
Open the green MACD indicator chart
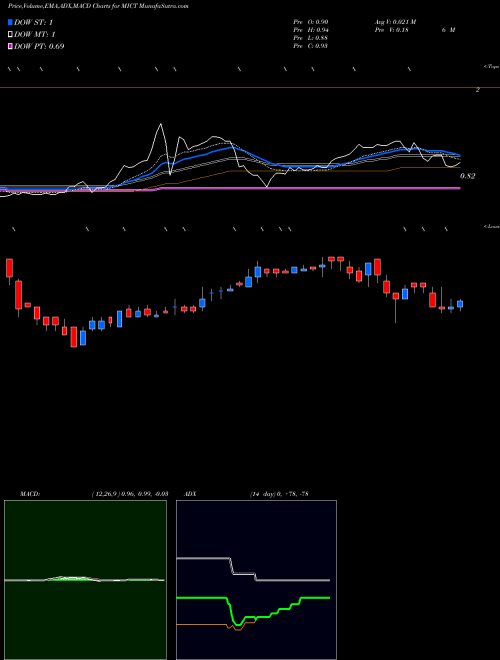pyautogui.click(x=85, y=580)
